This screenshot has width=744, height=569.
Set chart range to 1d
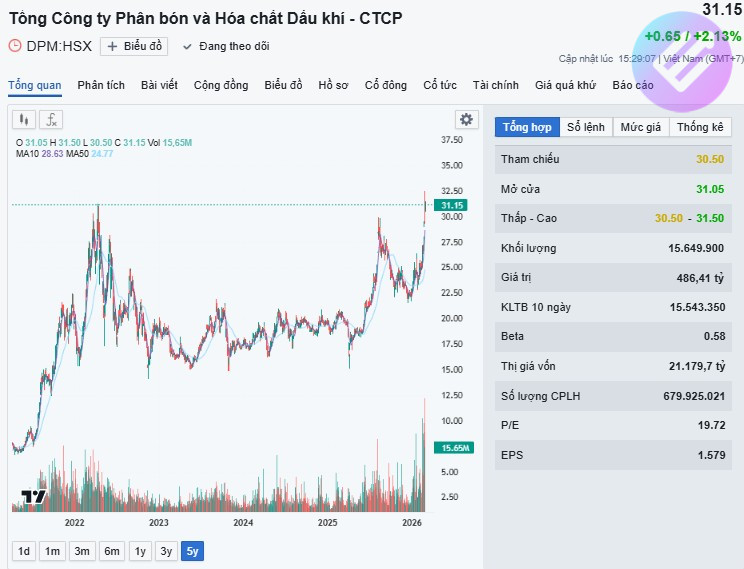pyautogui.click(x=24, y=551)
